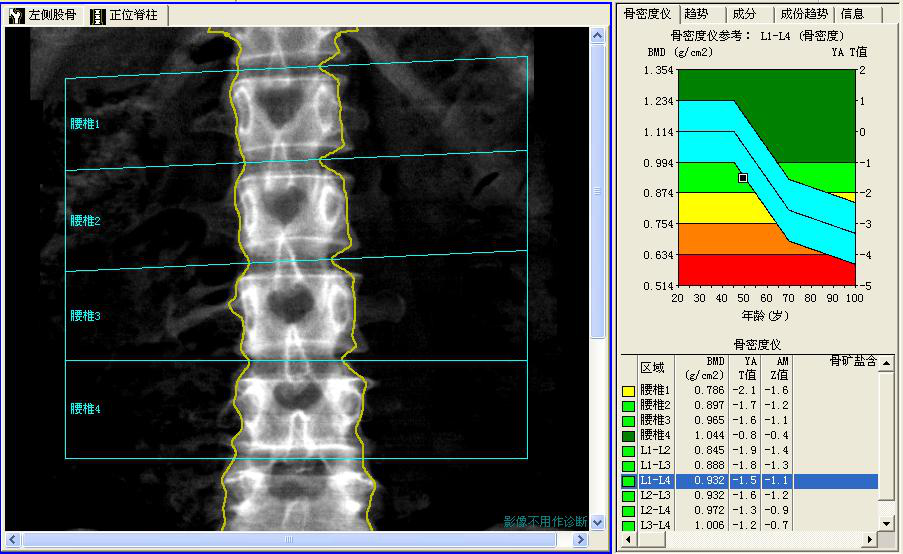
Task: Switch to the 正位脊柱 tab
Action: [124, 15]
